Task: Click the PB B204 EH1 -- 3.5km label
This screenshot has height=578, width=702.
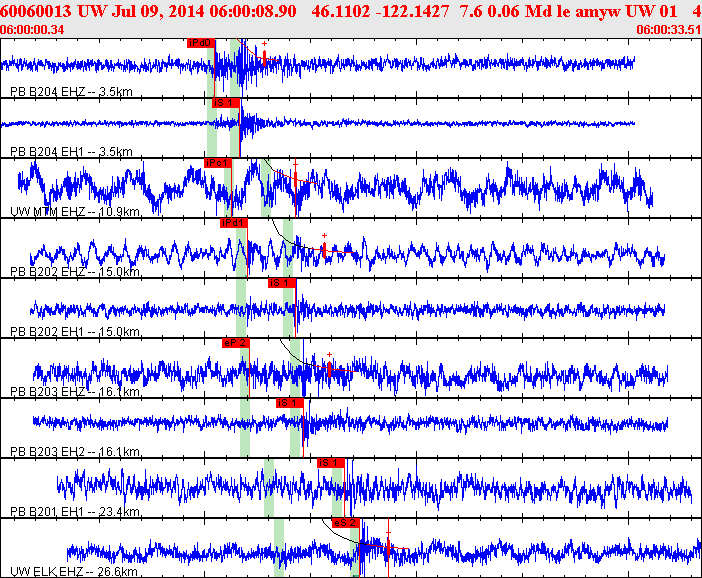Action: (x=72, y=152)
